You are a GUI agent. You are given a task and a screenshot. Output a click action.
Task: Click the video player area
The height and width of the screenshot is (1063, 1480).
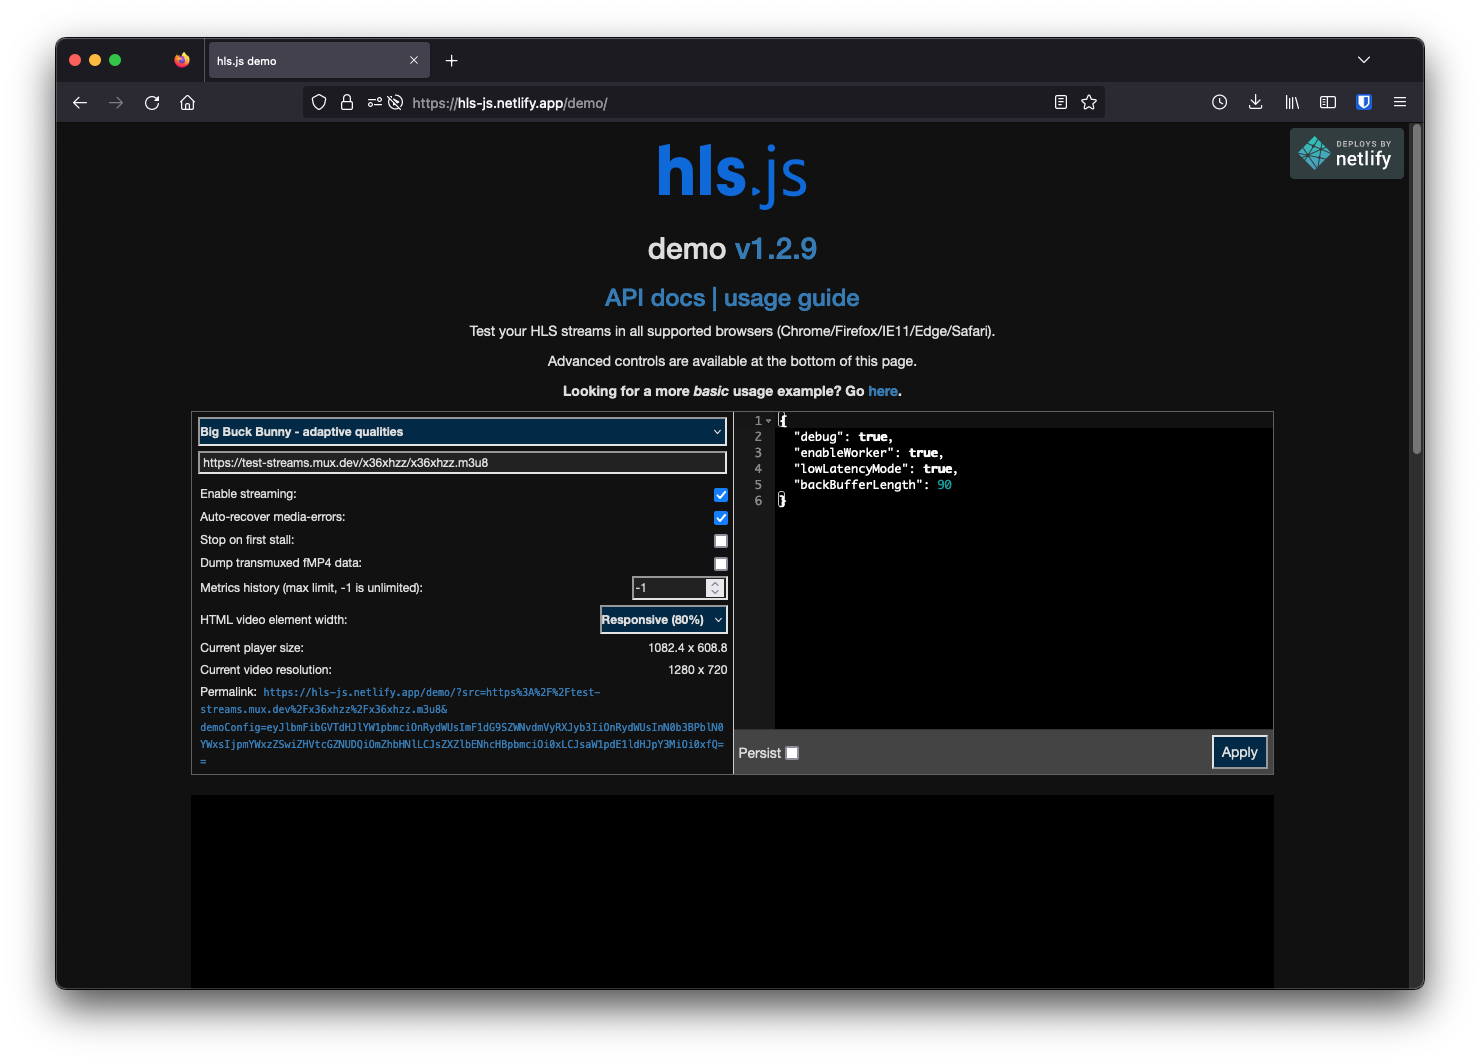(x=732, y=891)
